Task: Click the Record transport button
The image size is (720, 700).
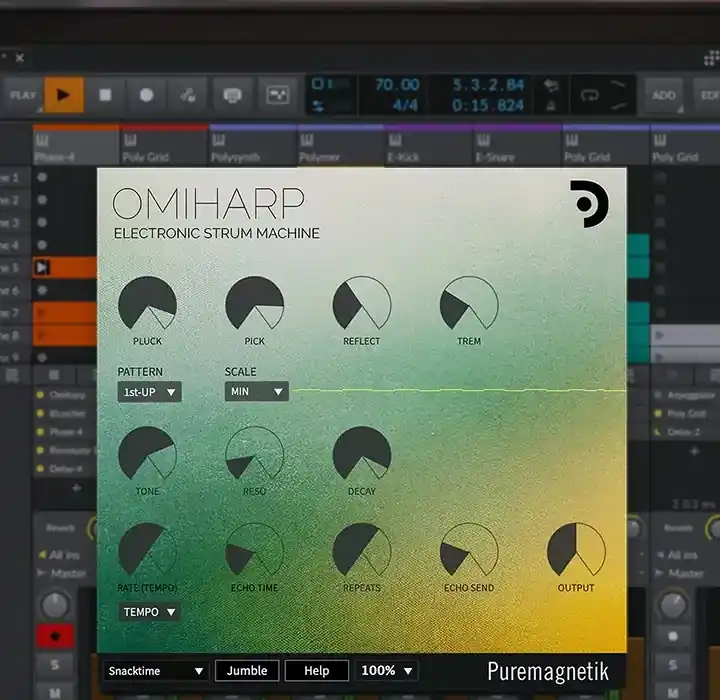Action: coord(146,95)
